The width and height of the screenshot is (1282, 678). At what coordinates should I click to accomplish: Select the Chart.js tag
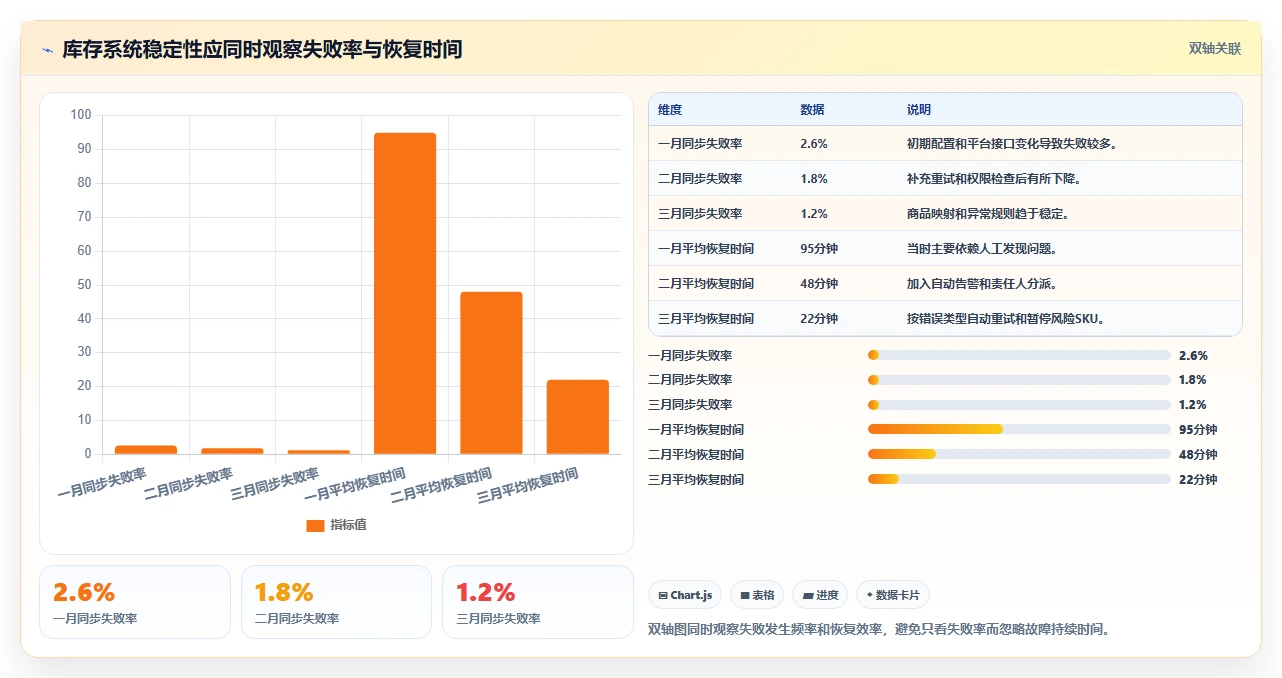click(x=685, y=595)
